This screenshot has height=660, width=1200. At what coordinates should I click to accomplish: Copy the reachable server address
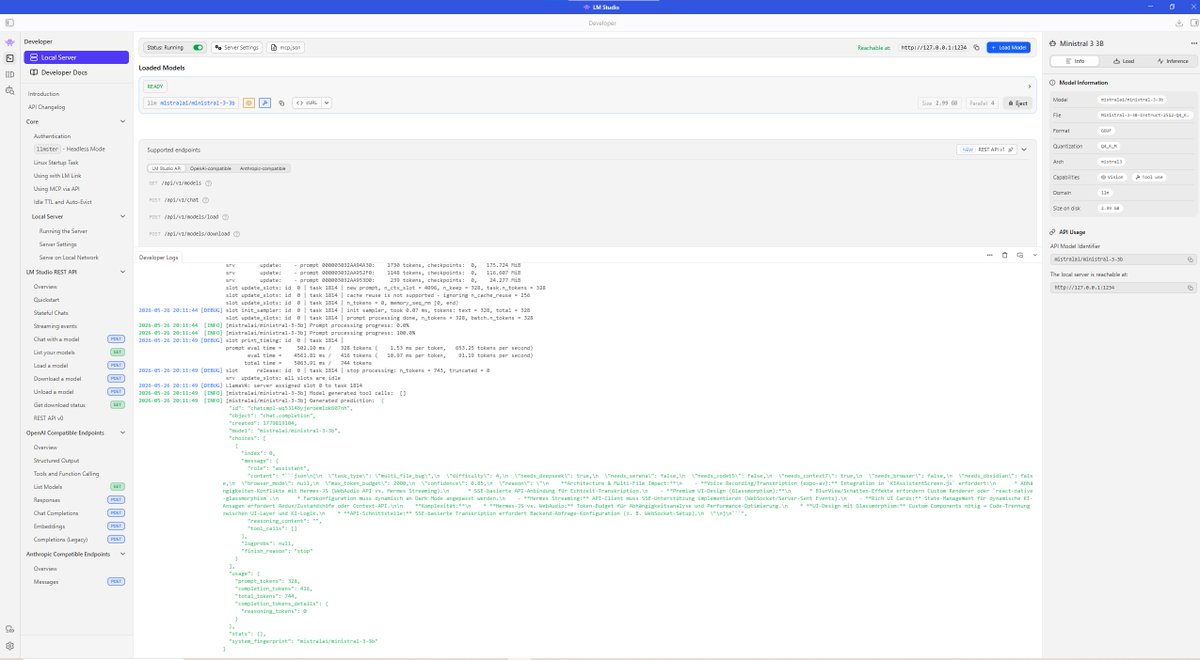coord(976,47)
